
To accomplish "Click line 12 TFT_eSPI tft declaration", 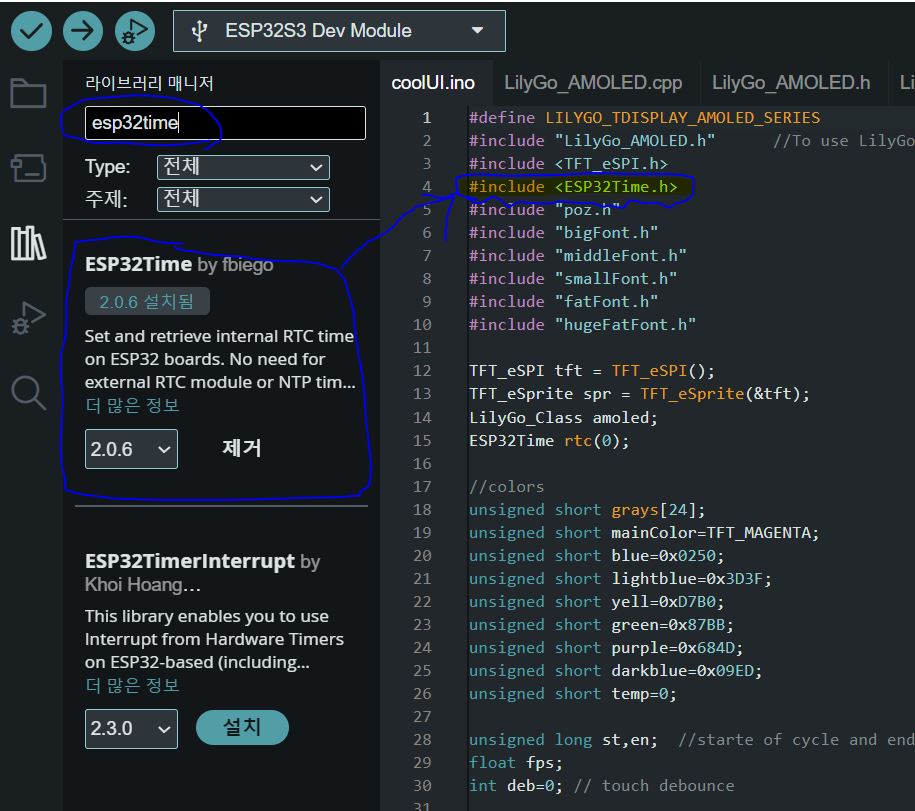I will [x=592, y=371].
